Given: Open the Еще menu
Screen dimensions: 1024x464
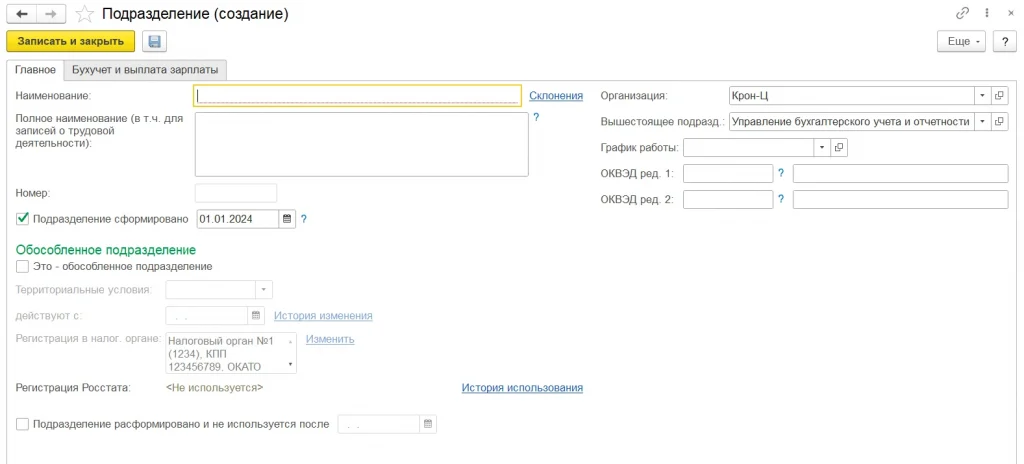Looking at the screenshot, I should [x=963, y=41].
